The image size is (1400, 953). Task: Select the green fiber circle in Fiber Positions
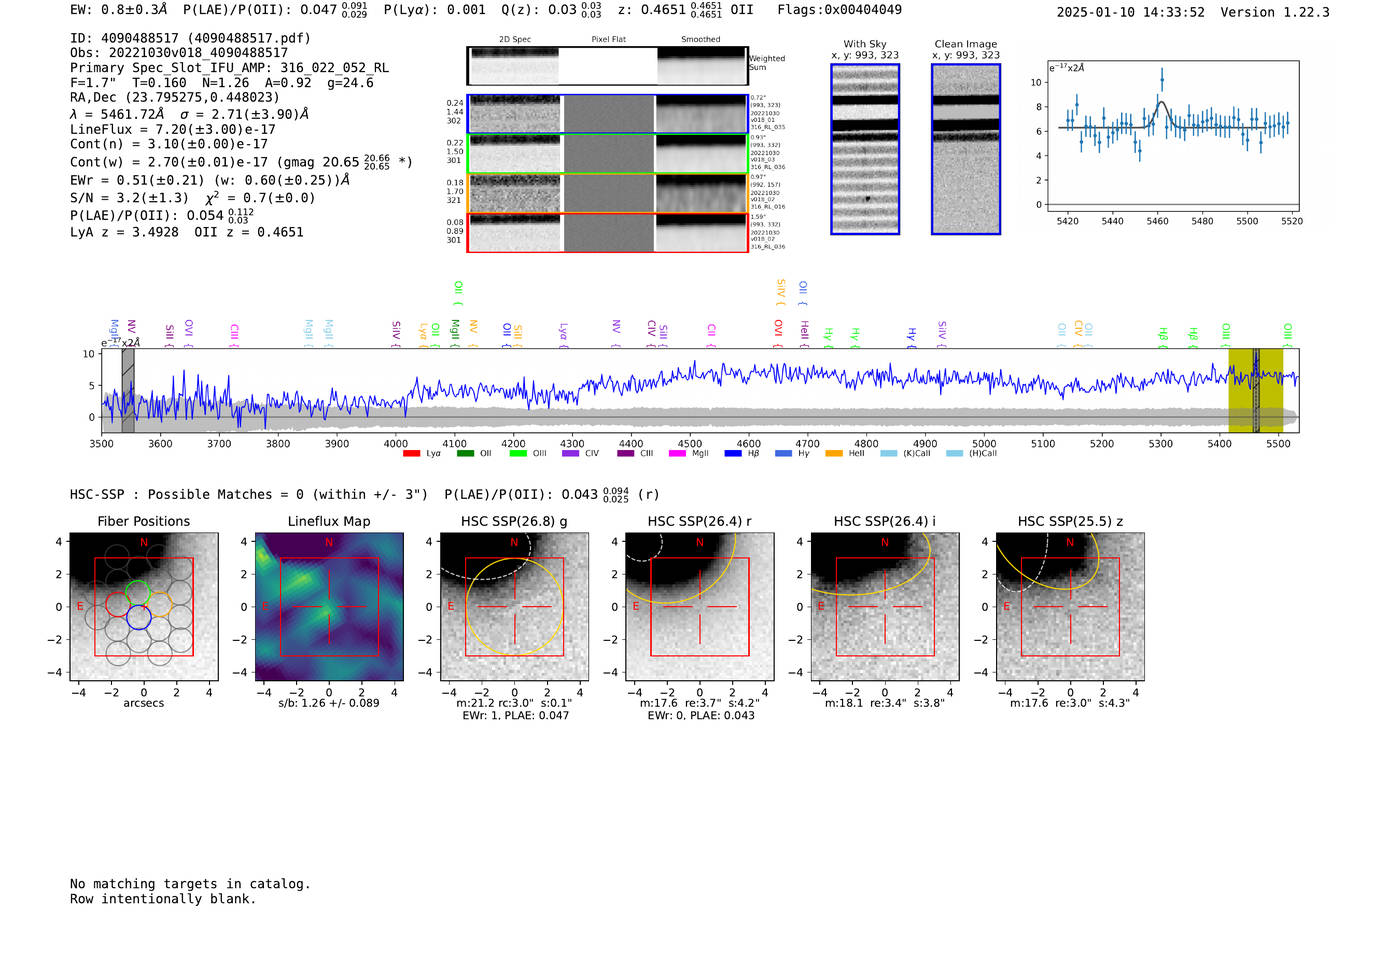(139, 592)
